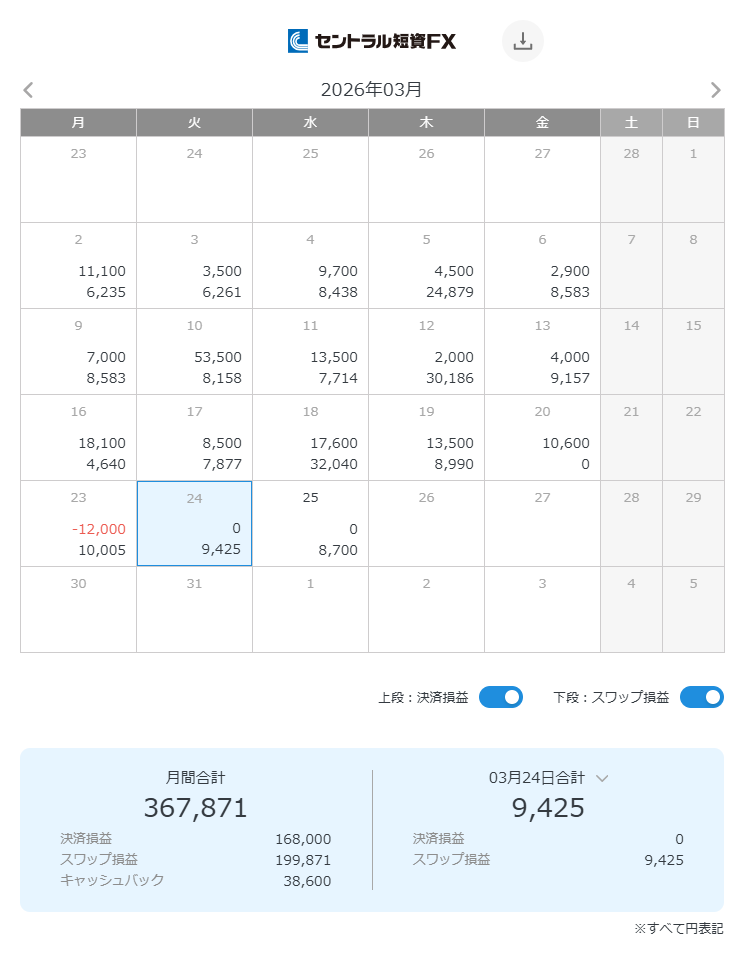Toggle 上段：決済損益 switch off

coord(500,697)
